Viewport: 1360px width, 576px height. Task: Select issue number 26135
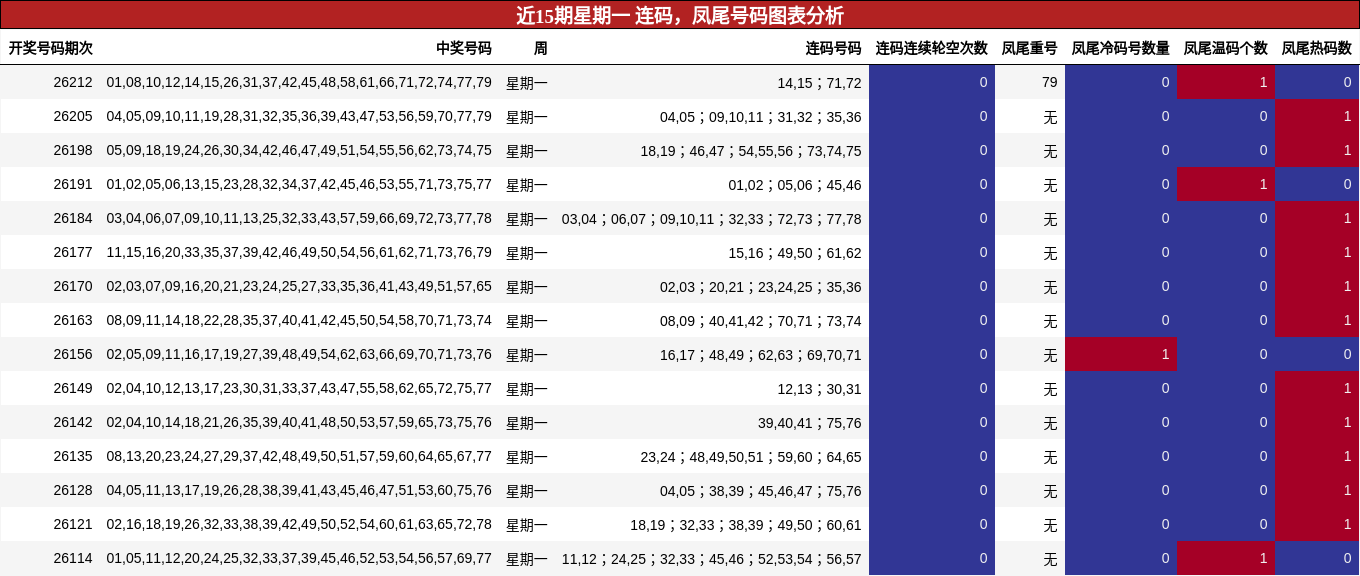73,456
